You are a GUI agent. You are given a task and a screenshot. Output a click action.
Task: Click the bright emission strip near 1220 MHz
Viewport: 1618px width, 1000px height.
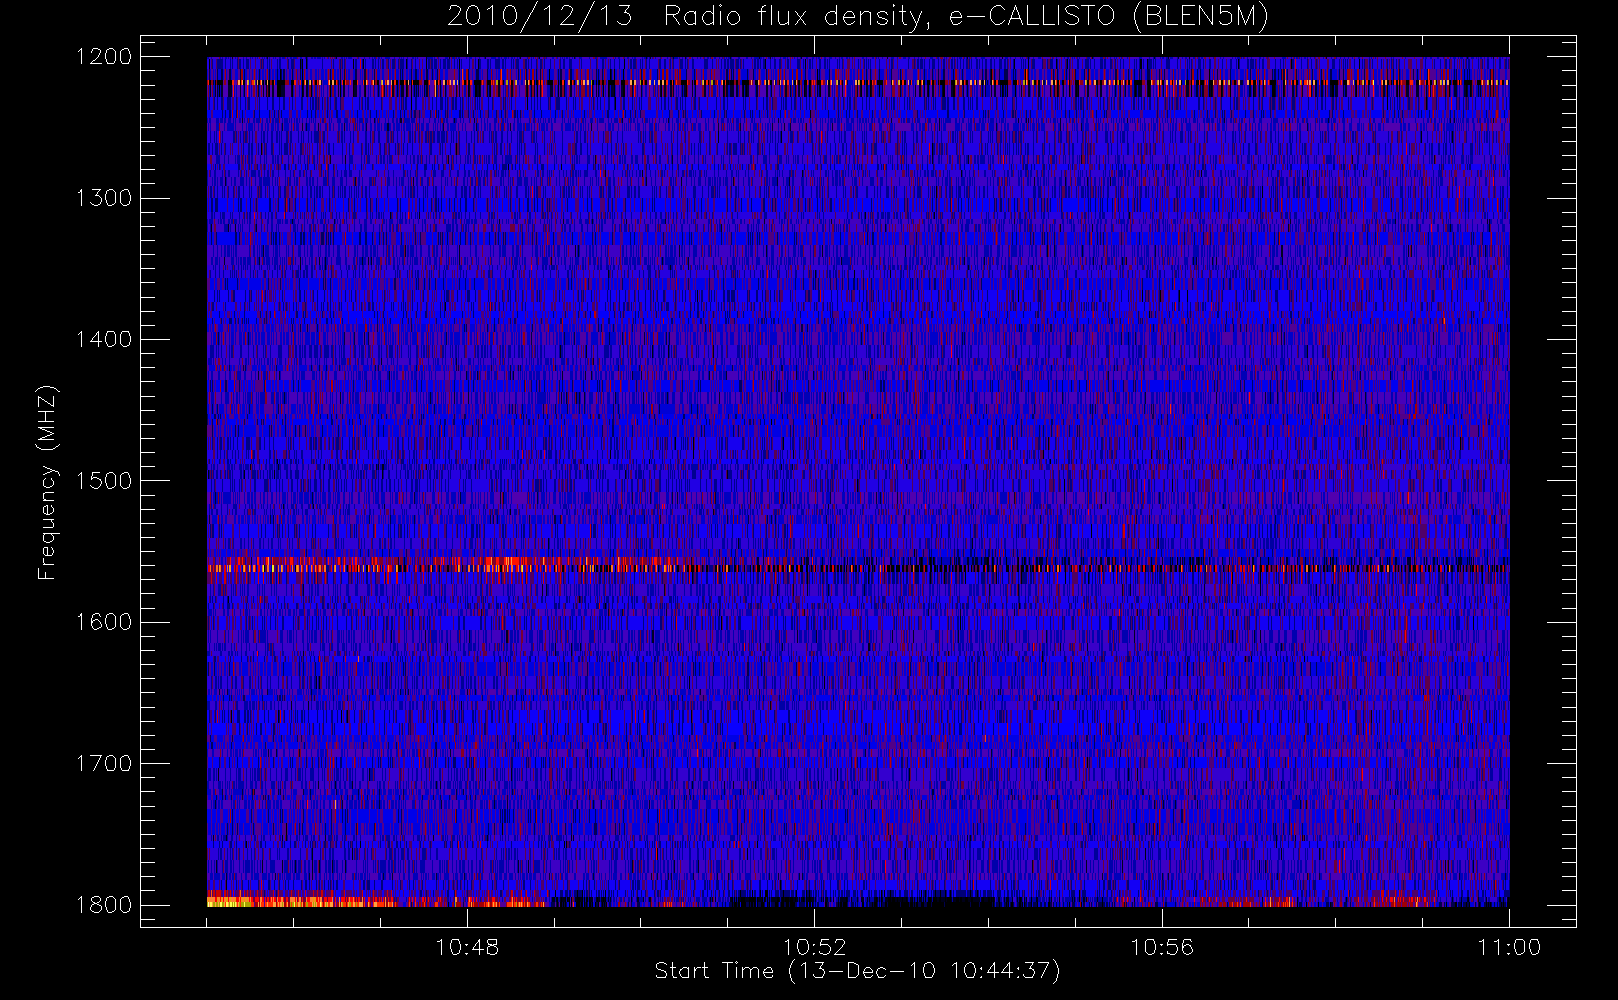pos(858,83)
